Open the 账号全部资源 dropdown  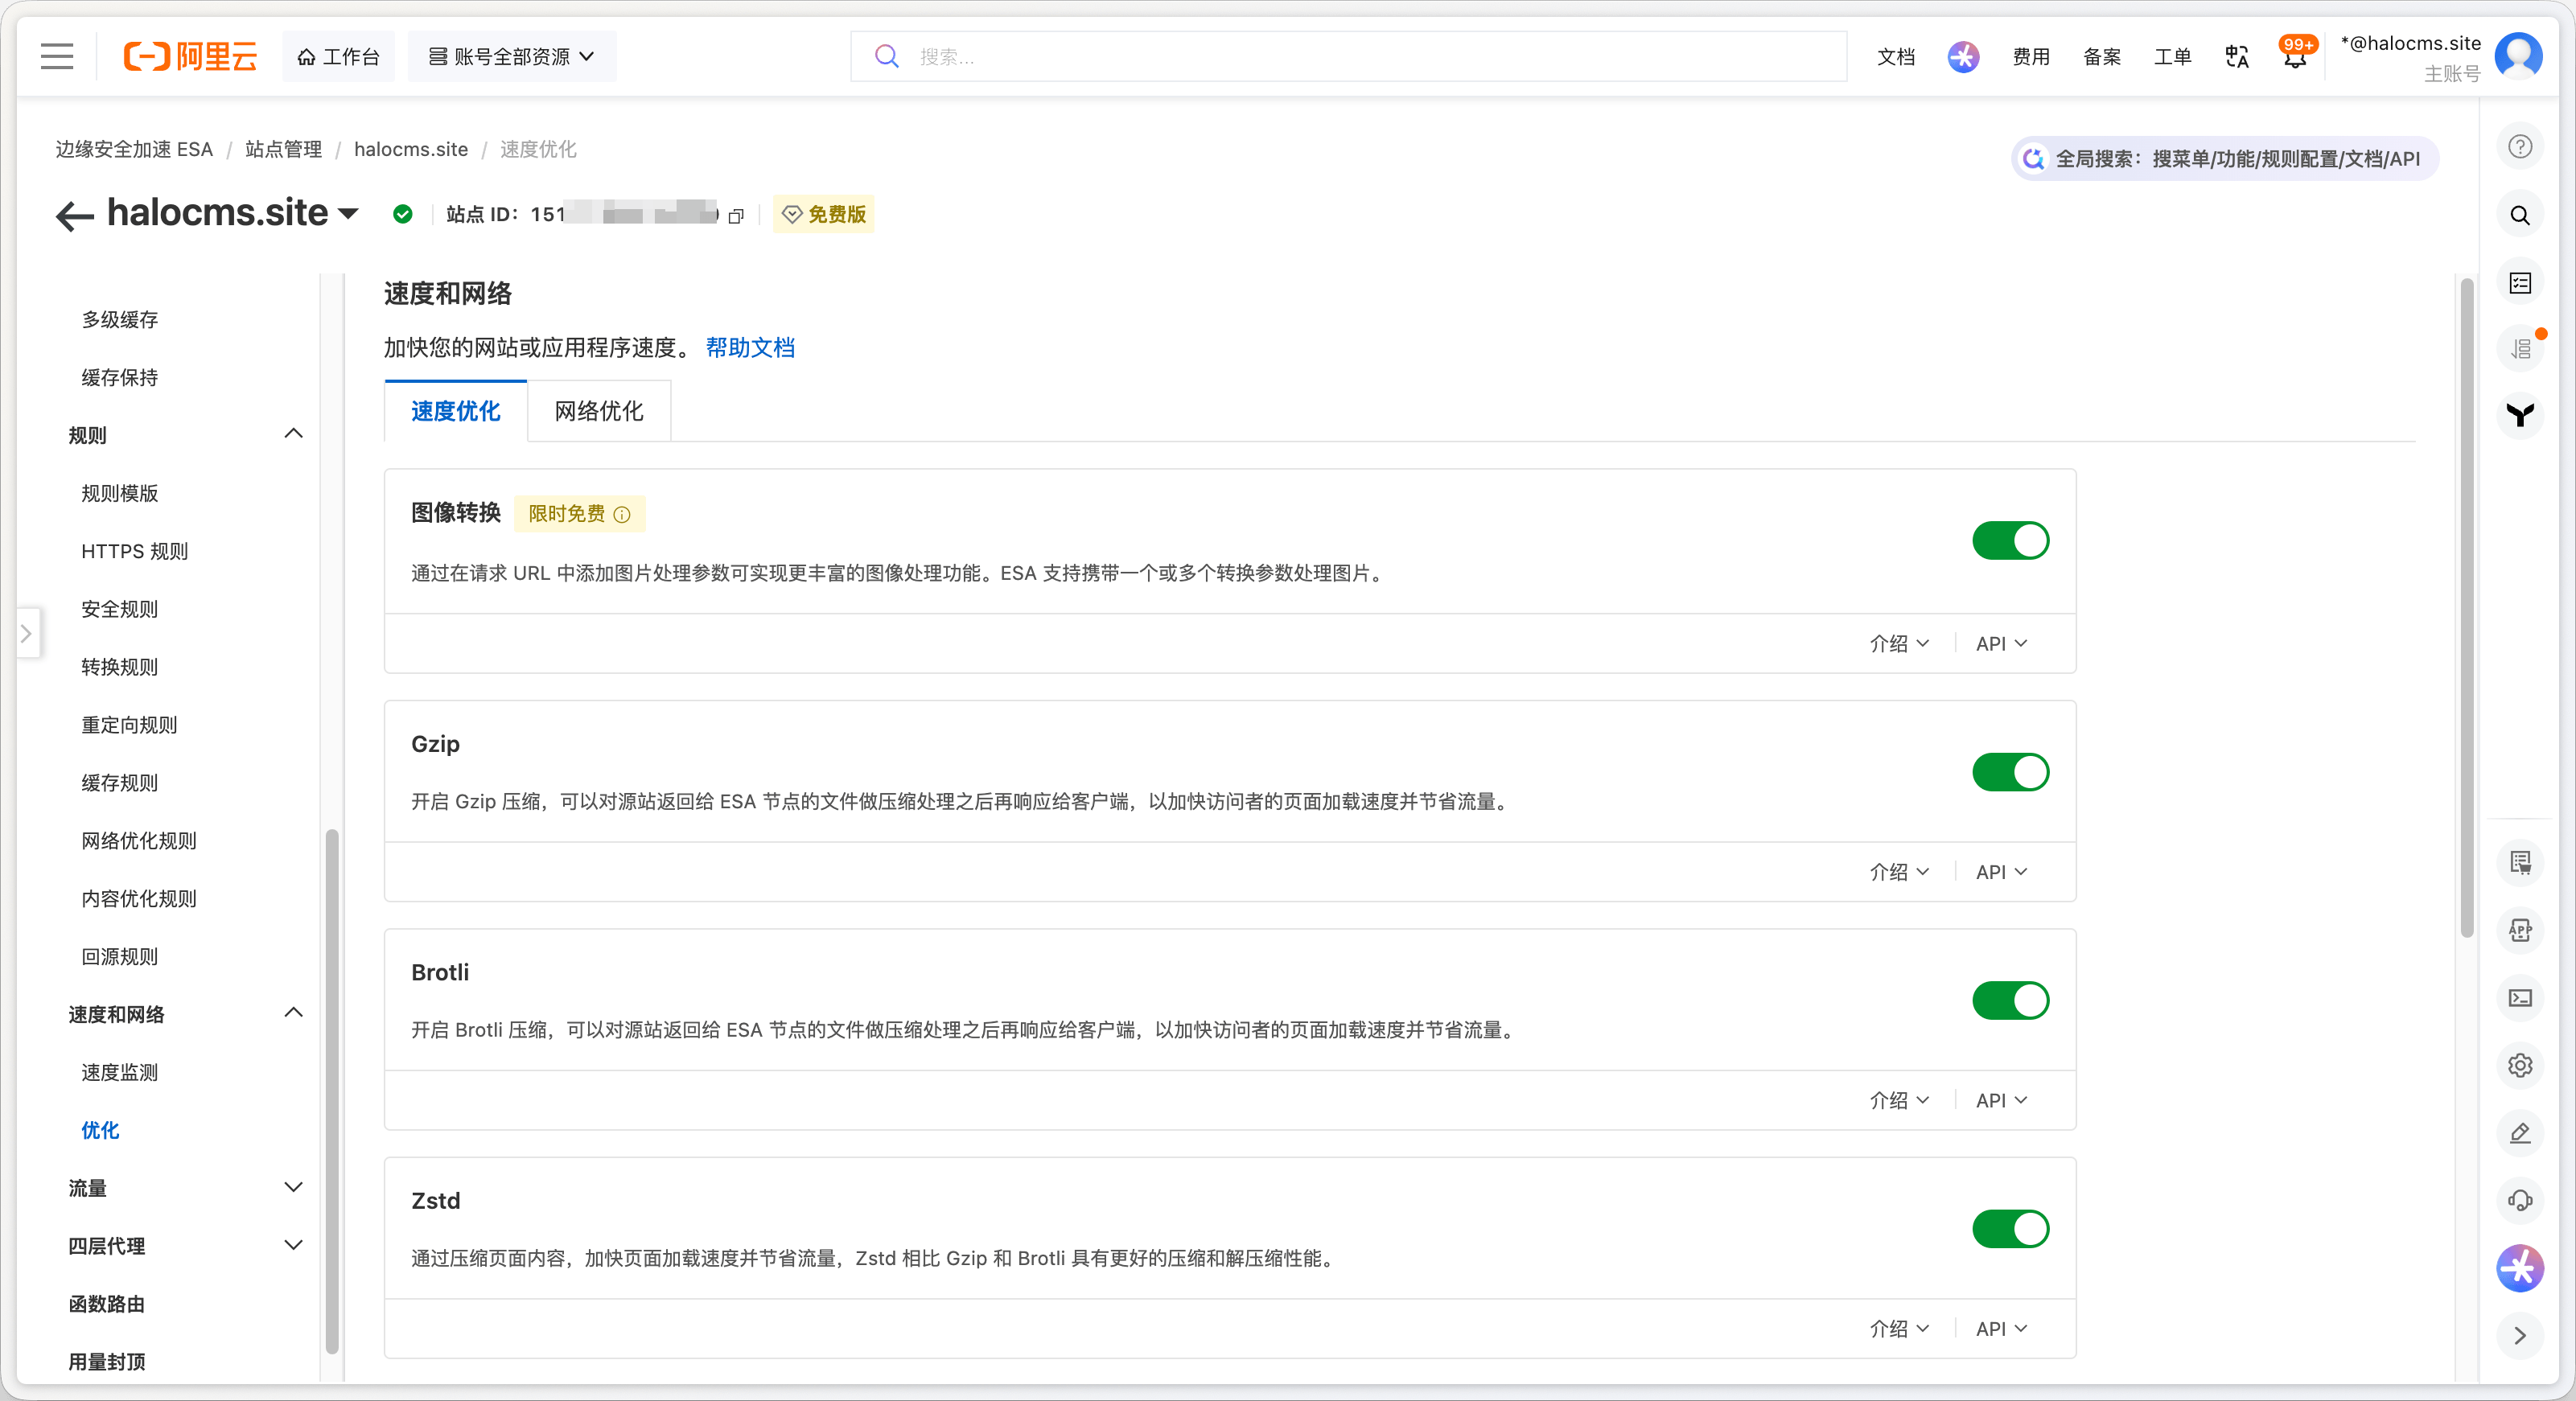coord(511,56)
